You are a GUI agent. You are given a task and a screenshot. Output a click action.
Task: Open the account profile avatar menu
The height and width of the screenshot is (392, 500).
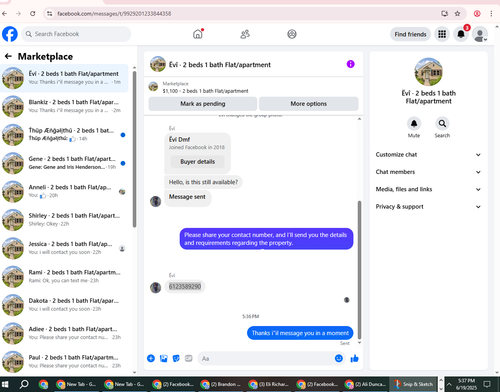coord(480,34)
